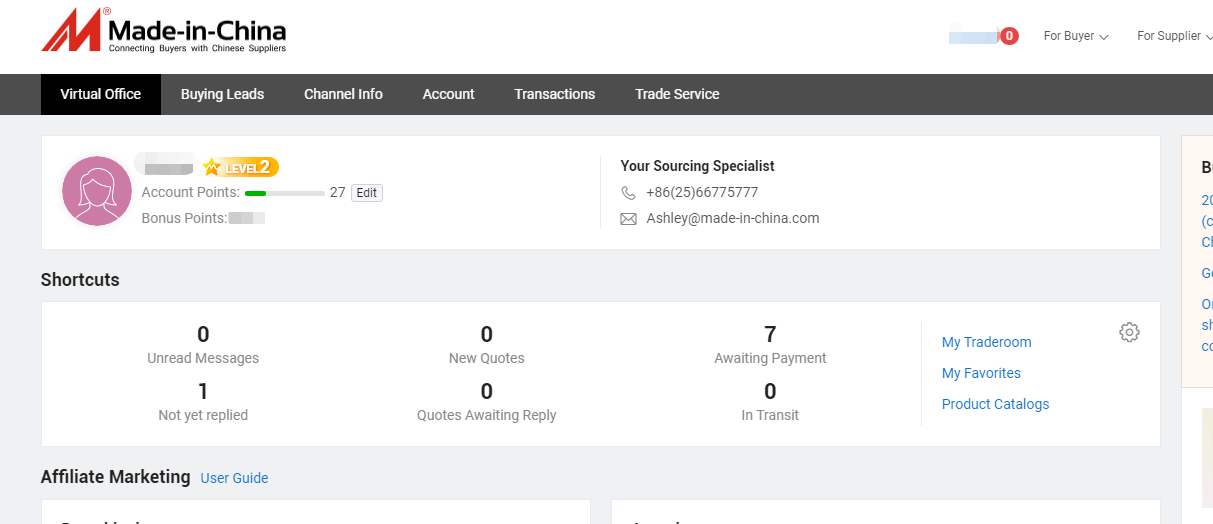Screen dimensions: 1213x524
Task: Expand the For Buyer dropdown
Action: click(x=1075, y=36)
